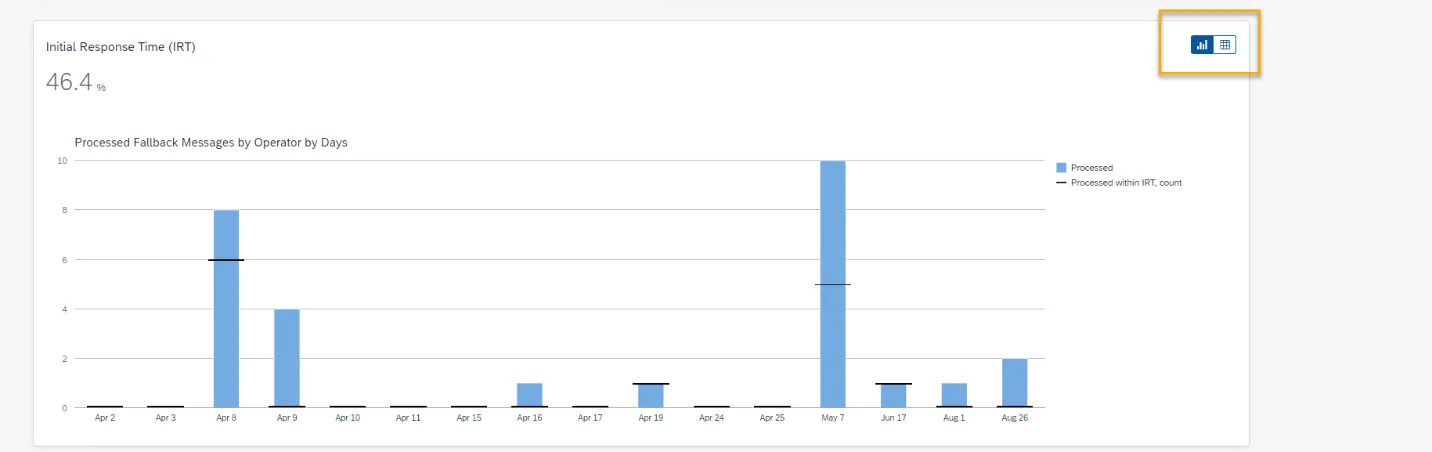Click the Apr 8 bar
The image size is (1432, 452).
click(x=226, y=308)
